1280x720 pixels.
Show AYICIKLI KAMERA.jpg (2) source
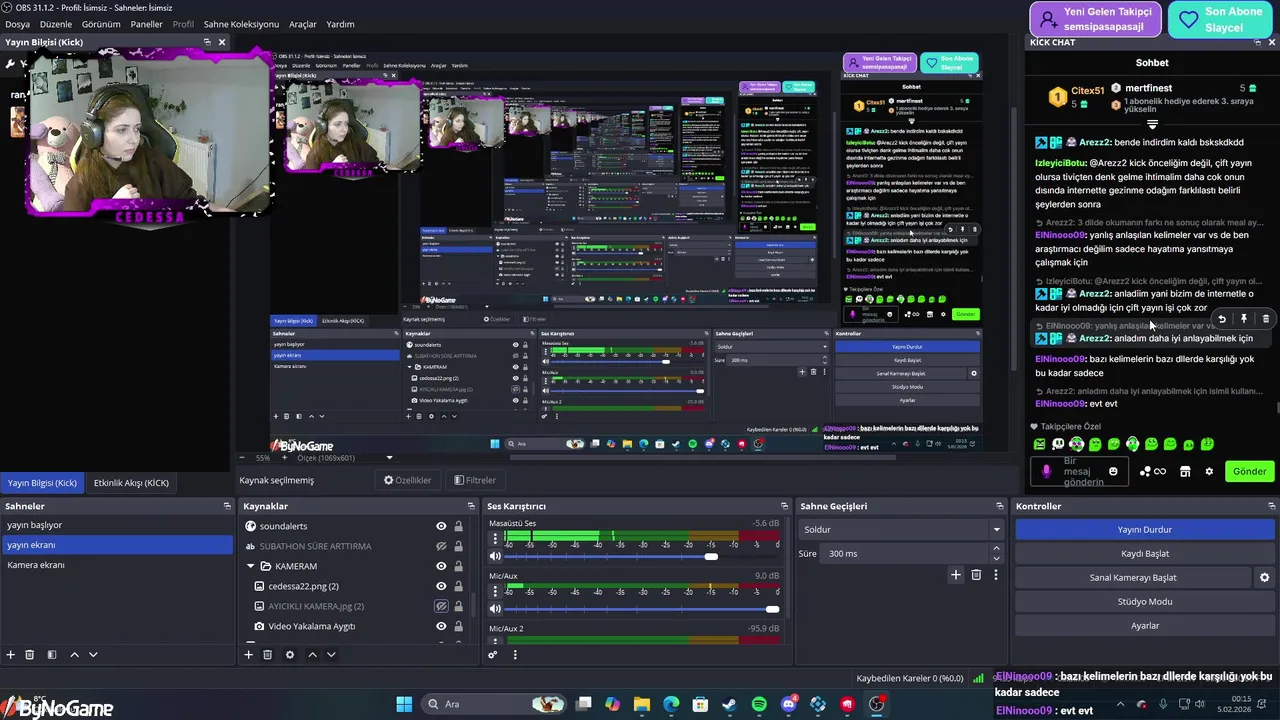(x=441, y=606)
